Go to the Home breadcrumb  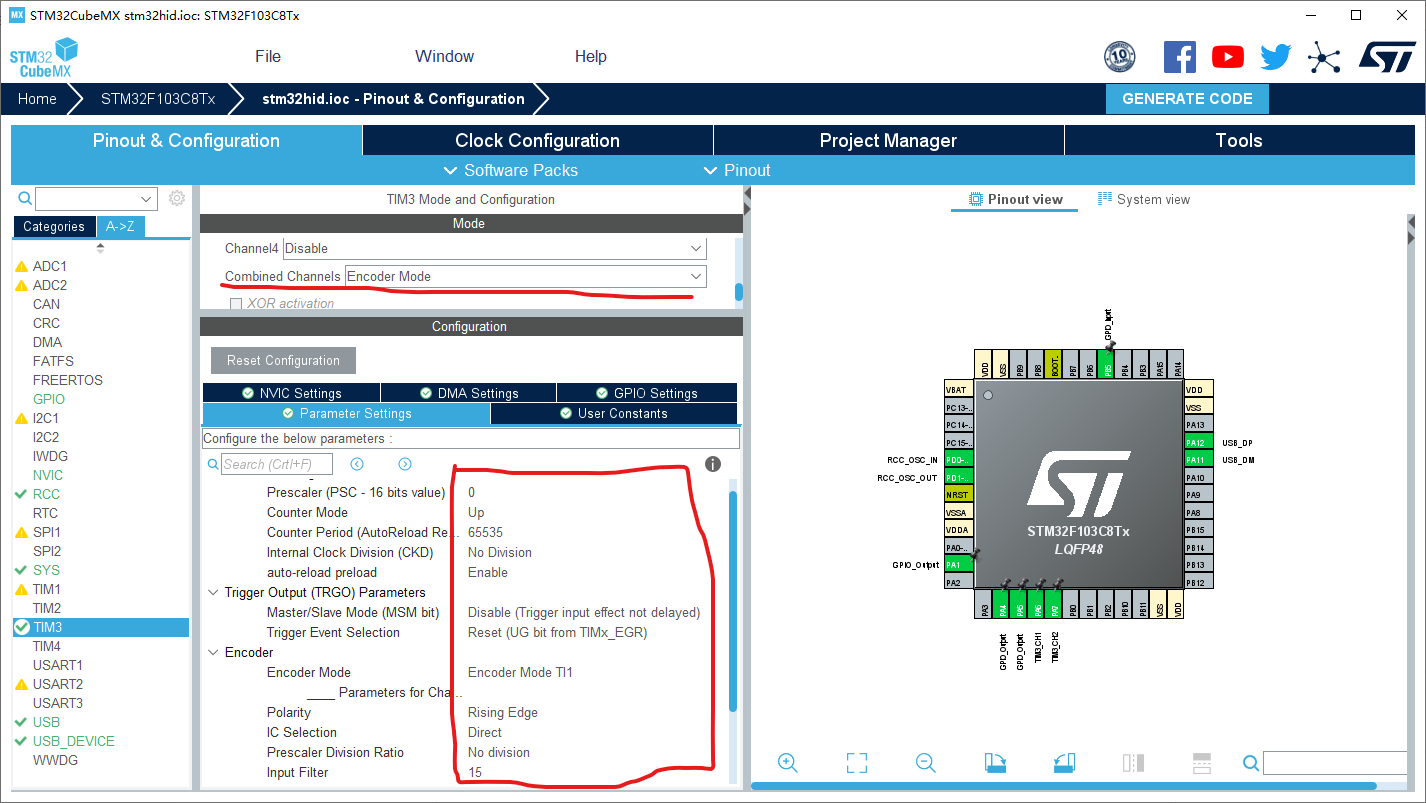(37, 99)
